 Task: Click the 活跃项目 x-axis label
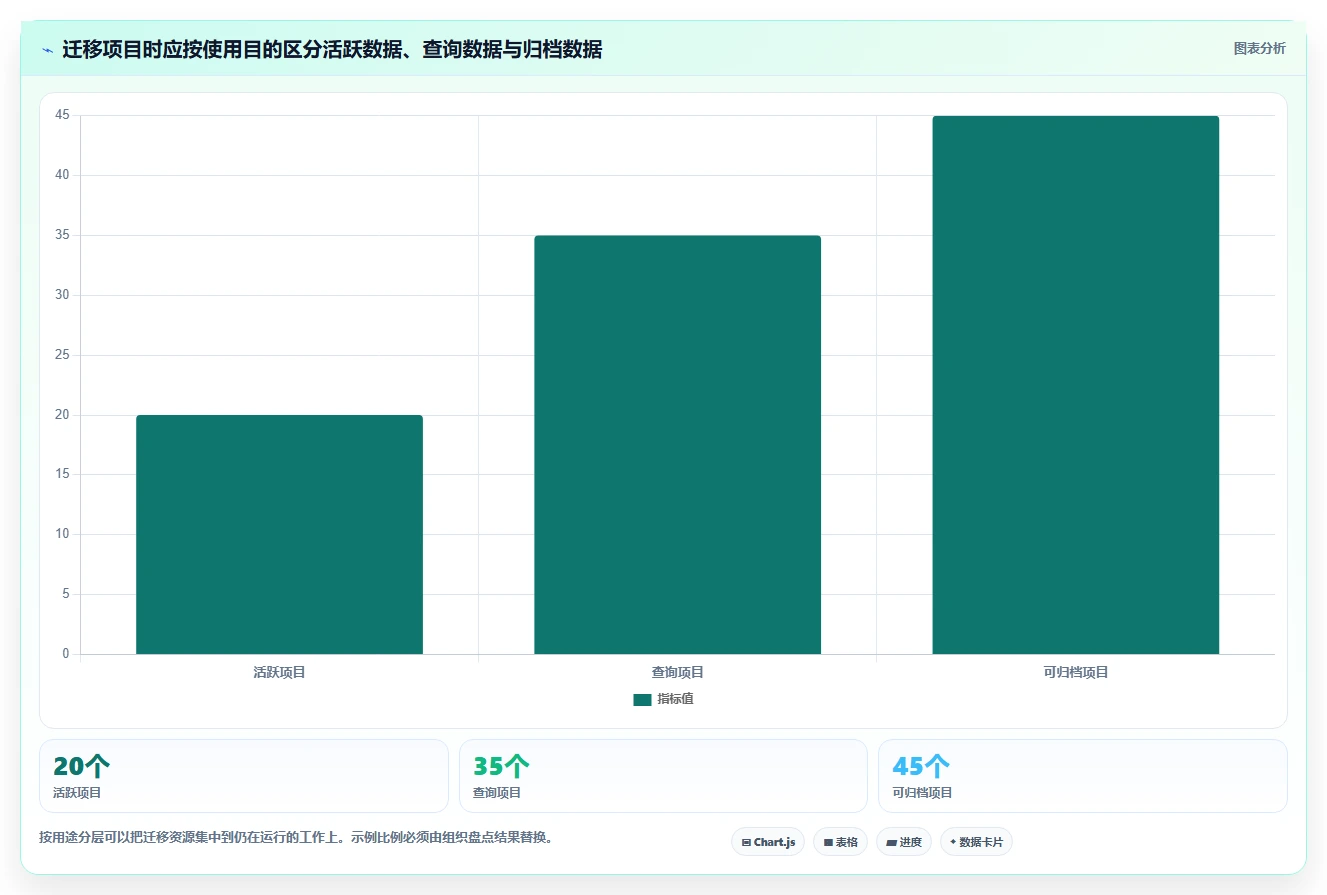279,672
